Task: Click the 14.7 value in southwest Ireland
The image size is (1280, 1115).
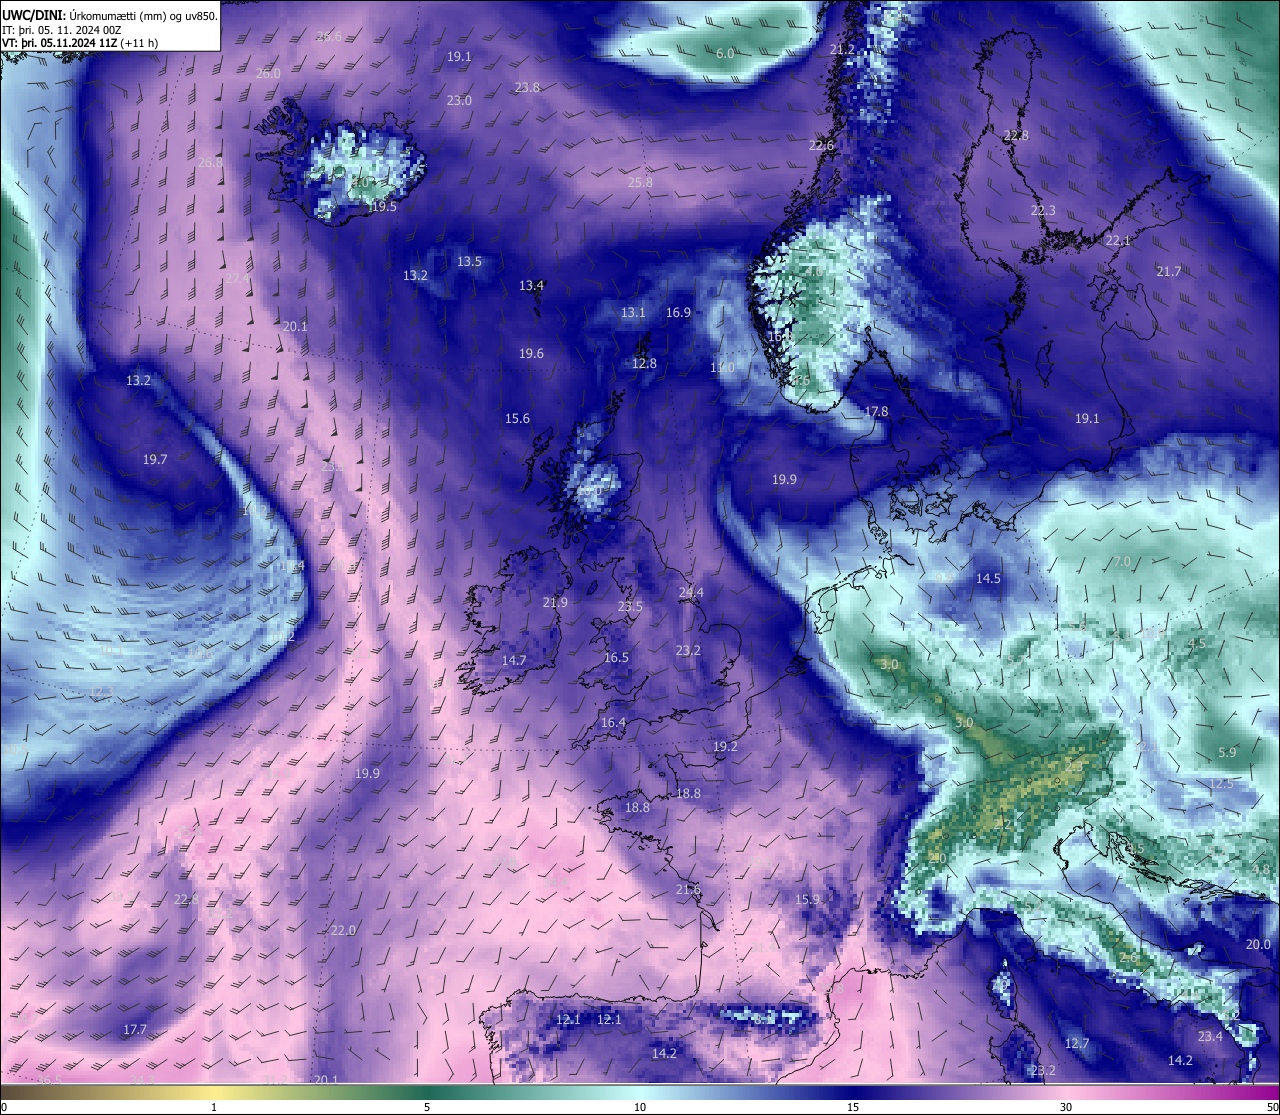Action: pyautogui.click(x=514, y=660)
